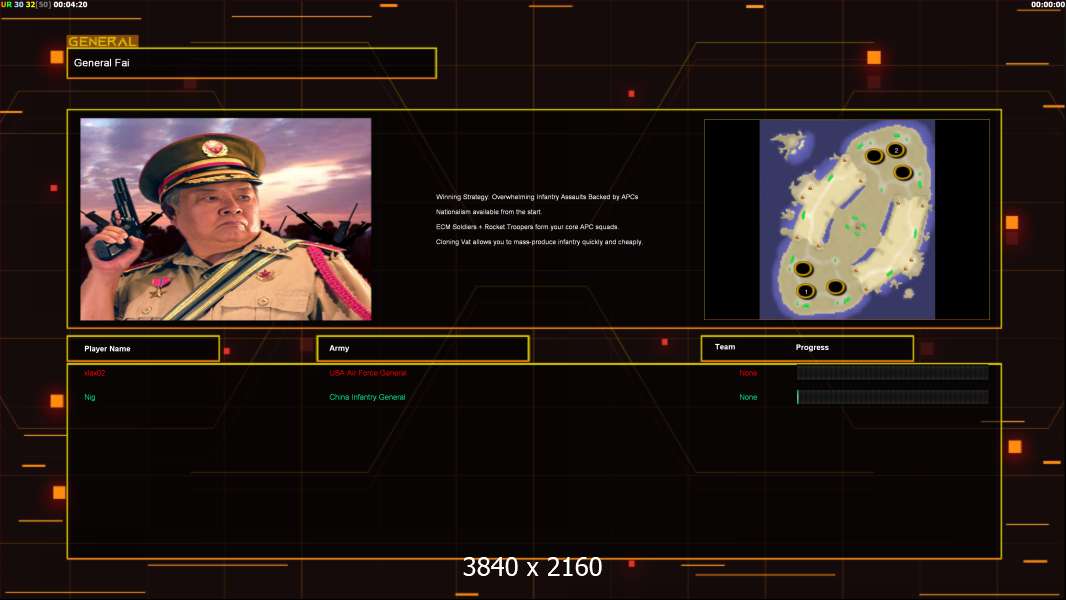Click the Winning Strategy description line
Image resolution: width=1066 pixels, height=600 pixels.
[x=537, y=197]
